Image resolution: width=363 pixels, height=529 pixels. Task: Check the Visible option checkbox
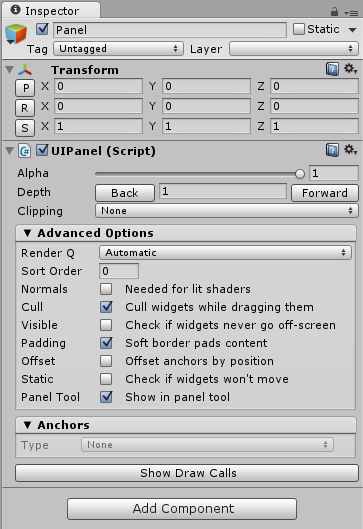(x=106, y=325)
